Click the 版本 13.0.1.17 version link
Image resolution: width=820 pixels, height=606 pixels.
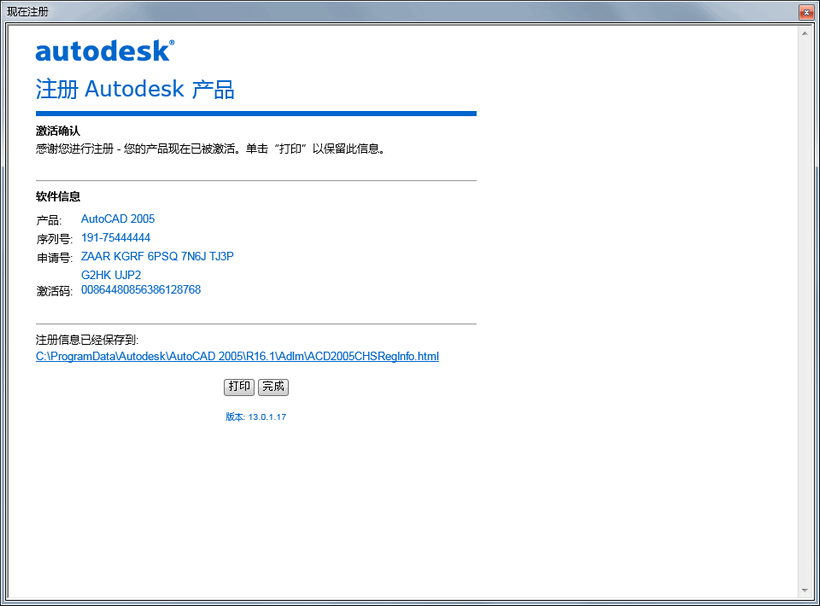(x=256, y=416)
